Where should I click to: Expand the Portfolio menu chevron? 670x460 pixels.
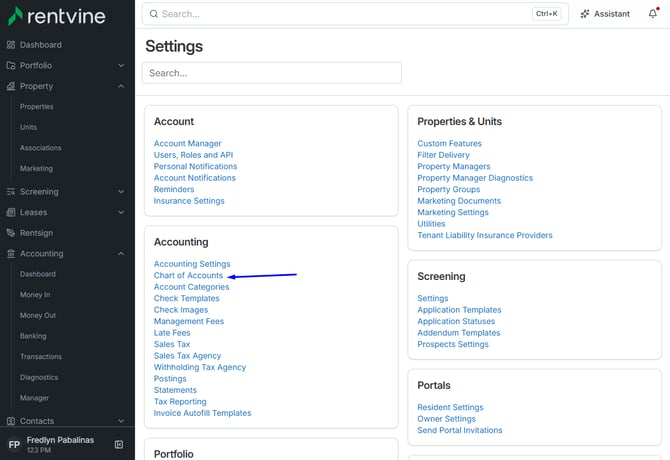click(121, 65)
